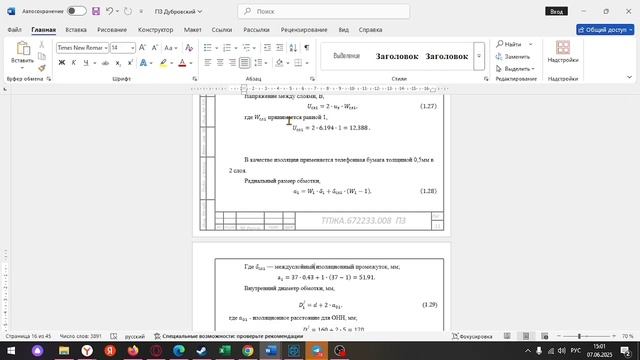This screenshot has width=640, height=360.
Task: Click the Заменить replace button
Action: [x=513, y=56]
